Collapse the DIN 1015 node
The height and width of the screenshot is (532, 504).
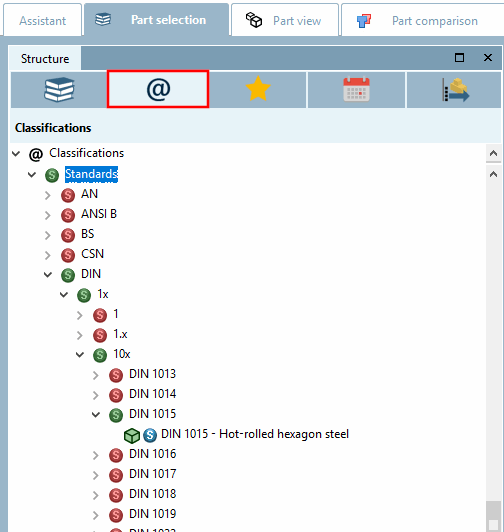click(96, 415)
